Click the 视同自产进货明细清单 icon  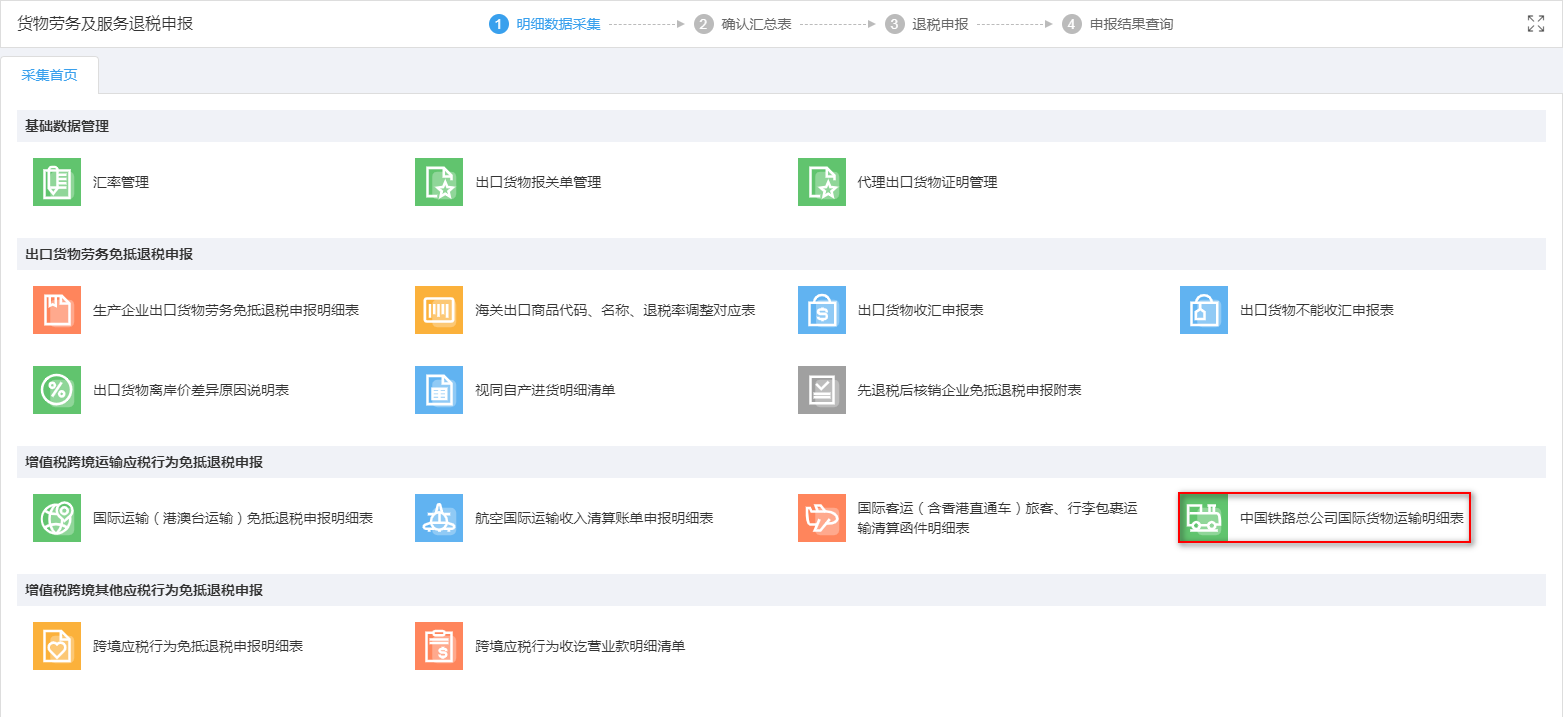pyautogui.click(x=439, y=390)
